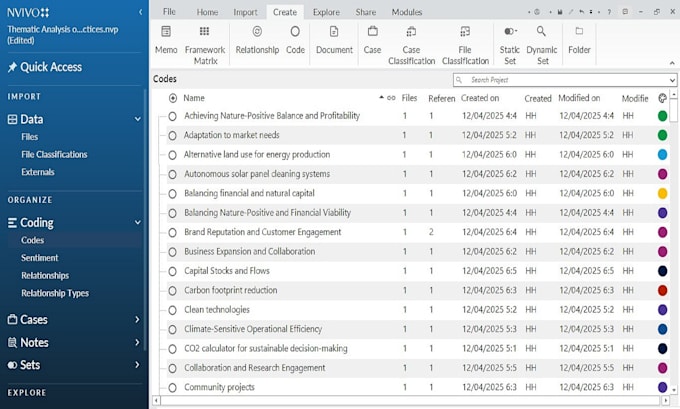Collapse the Coding section chevron
The height and width of the screenshot is (409, 680).
coord(137,222)
